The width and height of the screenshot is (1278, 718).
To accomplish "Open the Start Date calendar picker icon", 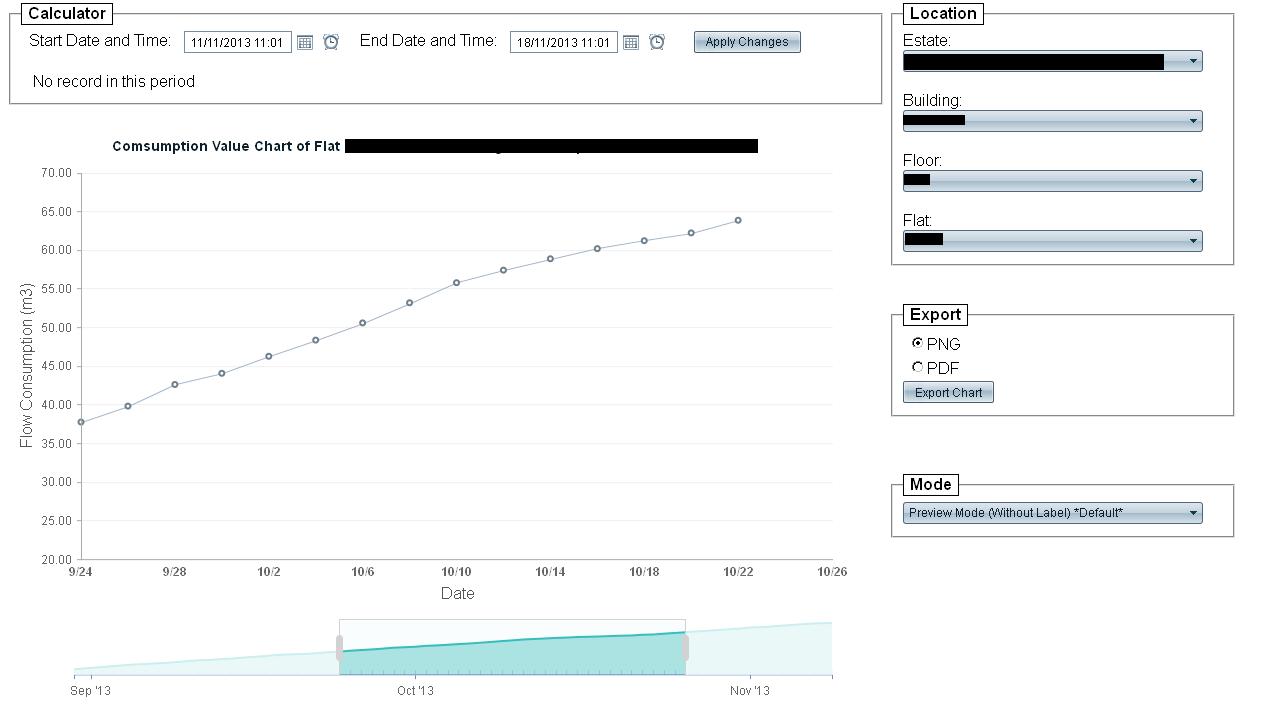I will pyautogui.click(x=305, y=42).
